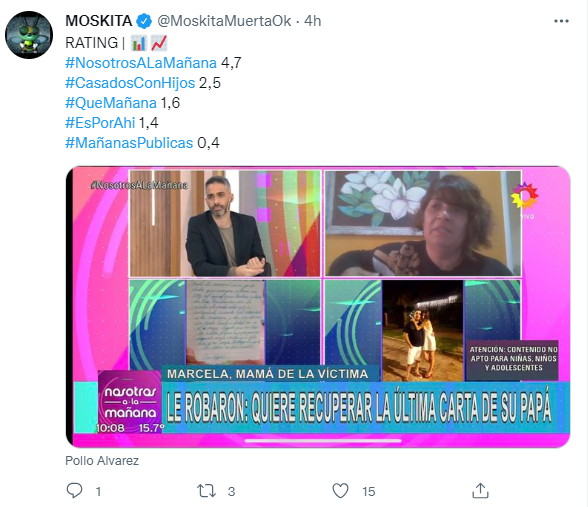Retweet using the arrows icon

tap(206, 490)
